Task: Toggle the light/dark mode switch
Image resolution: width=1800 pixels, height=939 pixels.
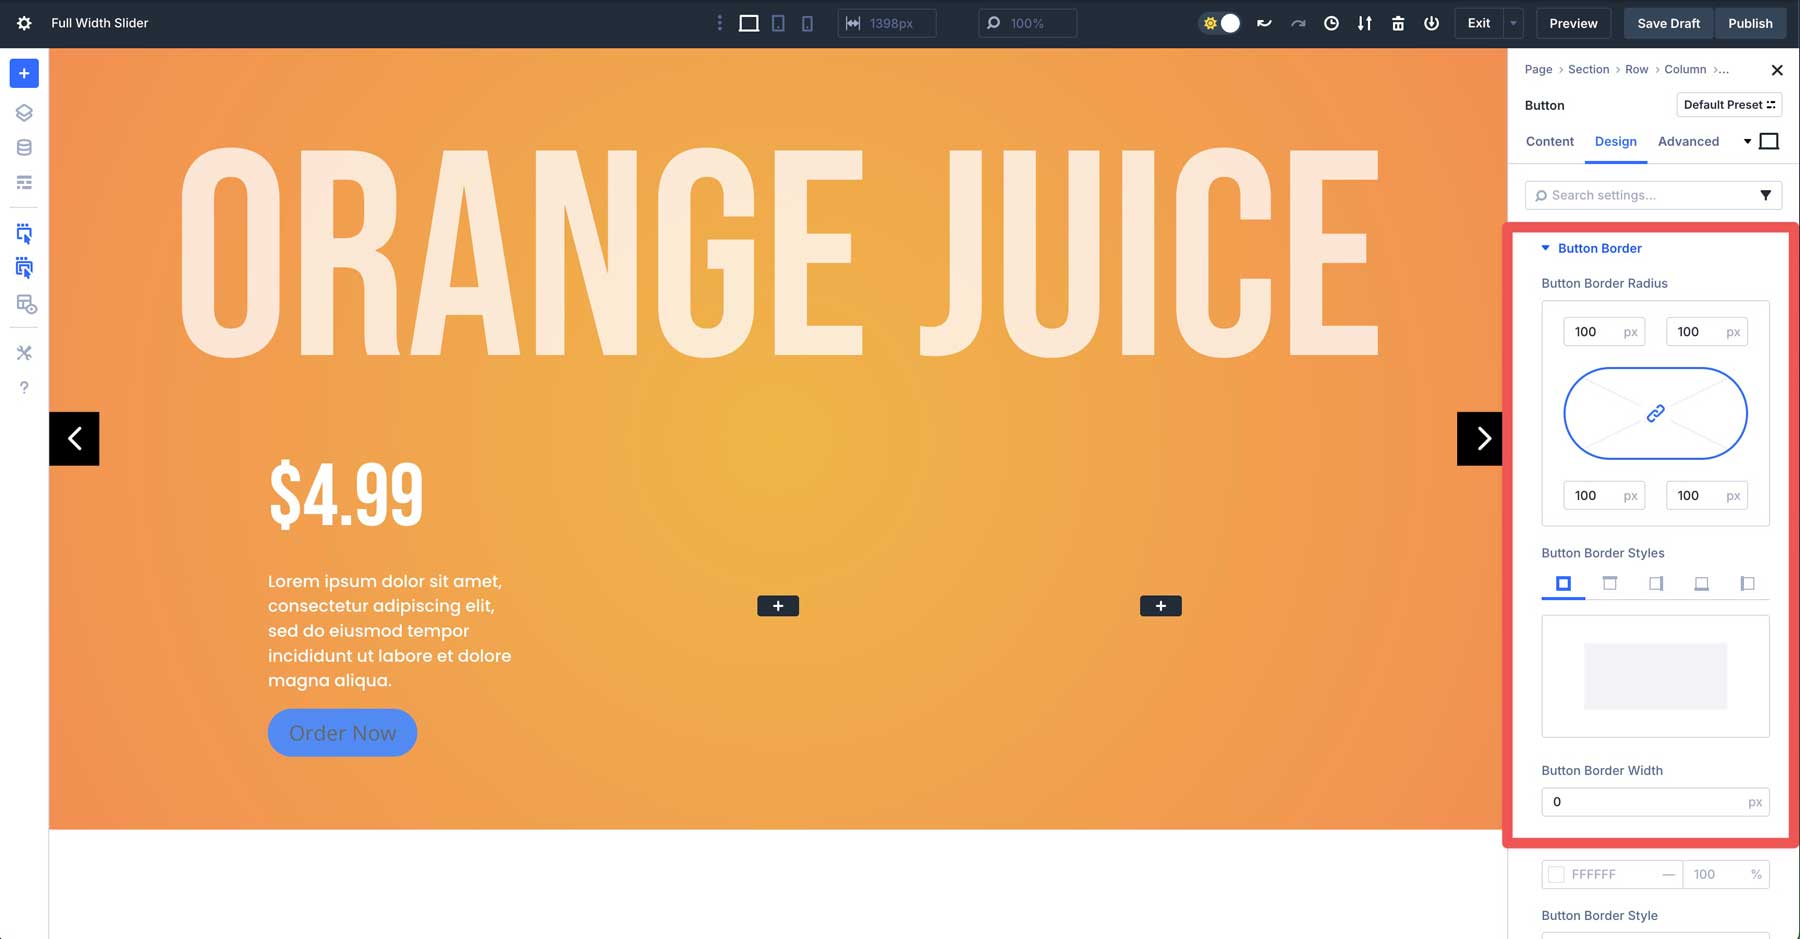Action: (x=1220, y=22)
